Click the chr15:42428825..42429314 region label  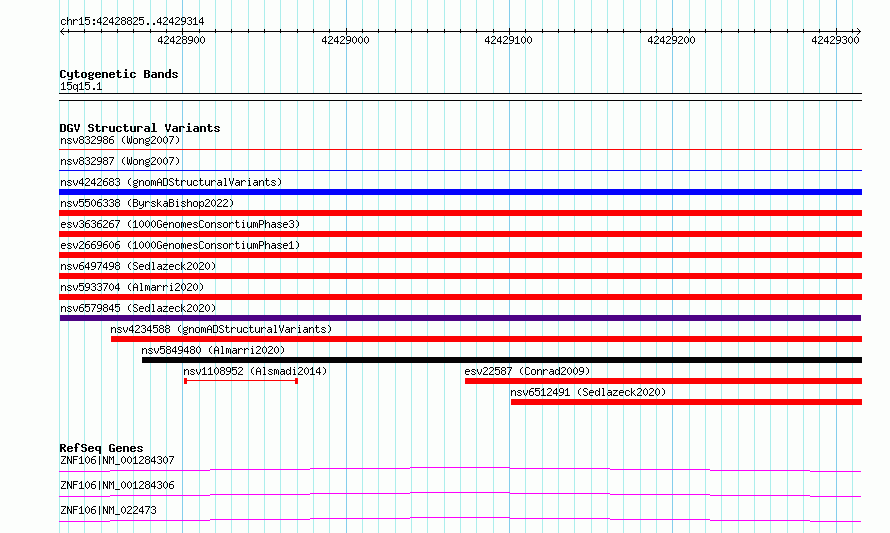pos(132,22)
